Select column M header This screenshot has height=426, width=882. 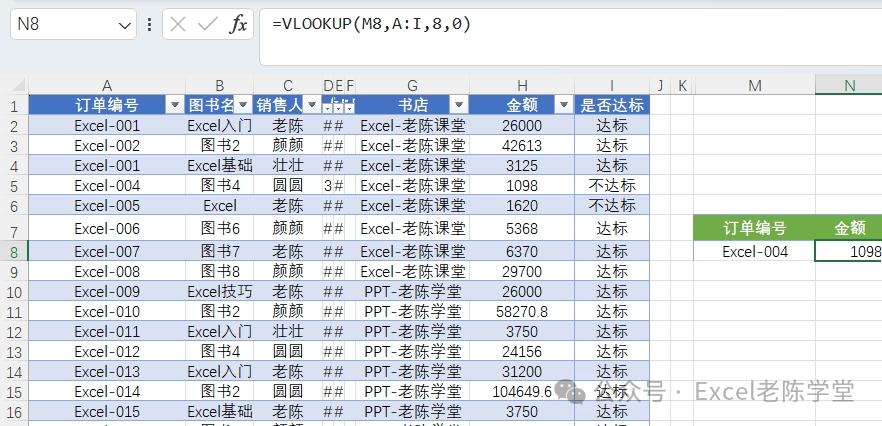tap(754, 86)
